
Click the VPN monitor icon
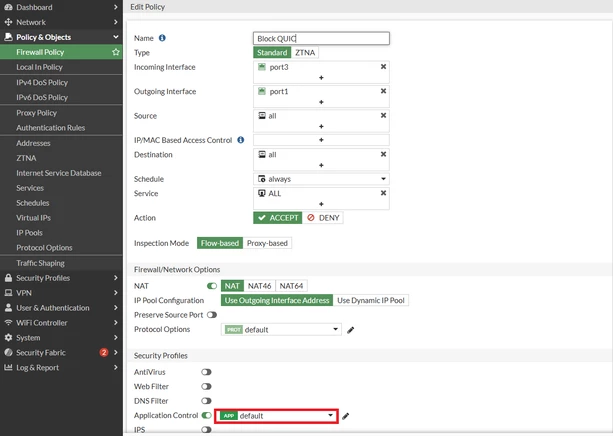(8, 292)
